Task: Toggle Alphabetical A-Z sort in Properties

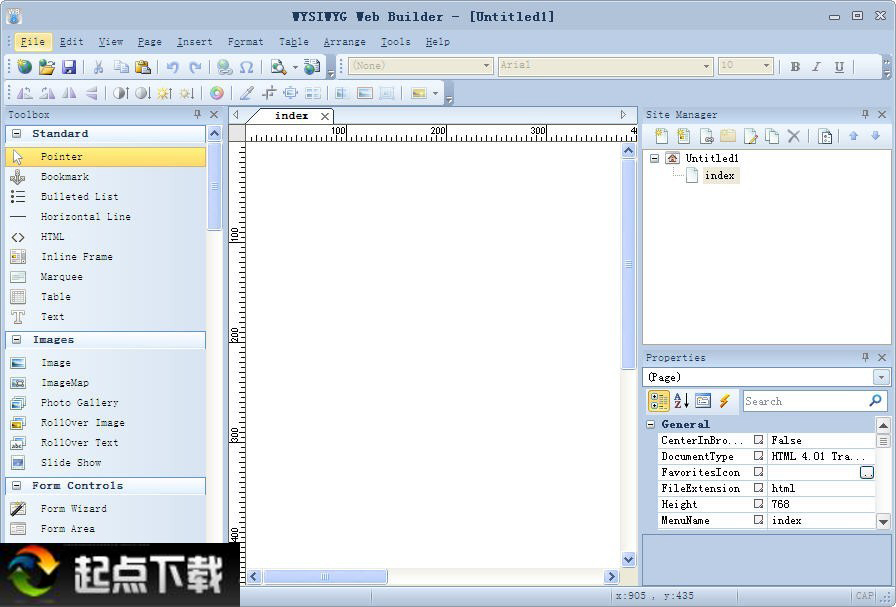Action: (x=681, y=401)
